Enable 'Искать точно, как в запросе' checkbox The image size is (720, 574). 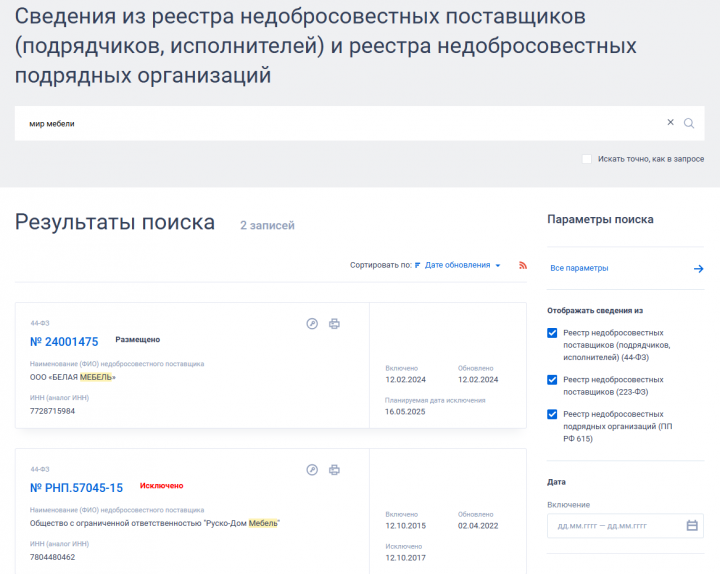[x=587, y=159]
